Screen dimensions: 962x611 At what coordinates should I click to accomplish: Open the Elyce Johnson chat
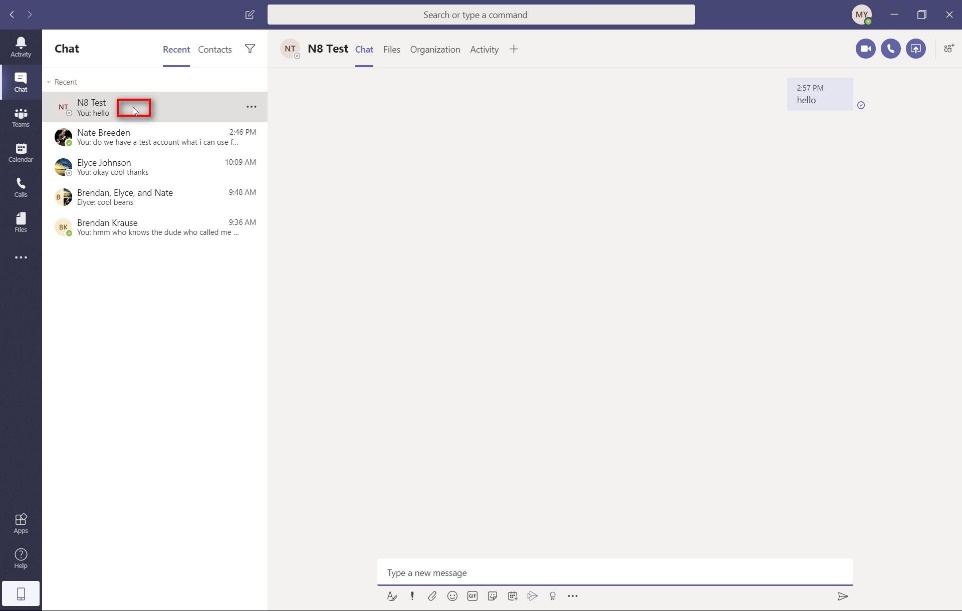155,167
